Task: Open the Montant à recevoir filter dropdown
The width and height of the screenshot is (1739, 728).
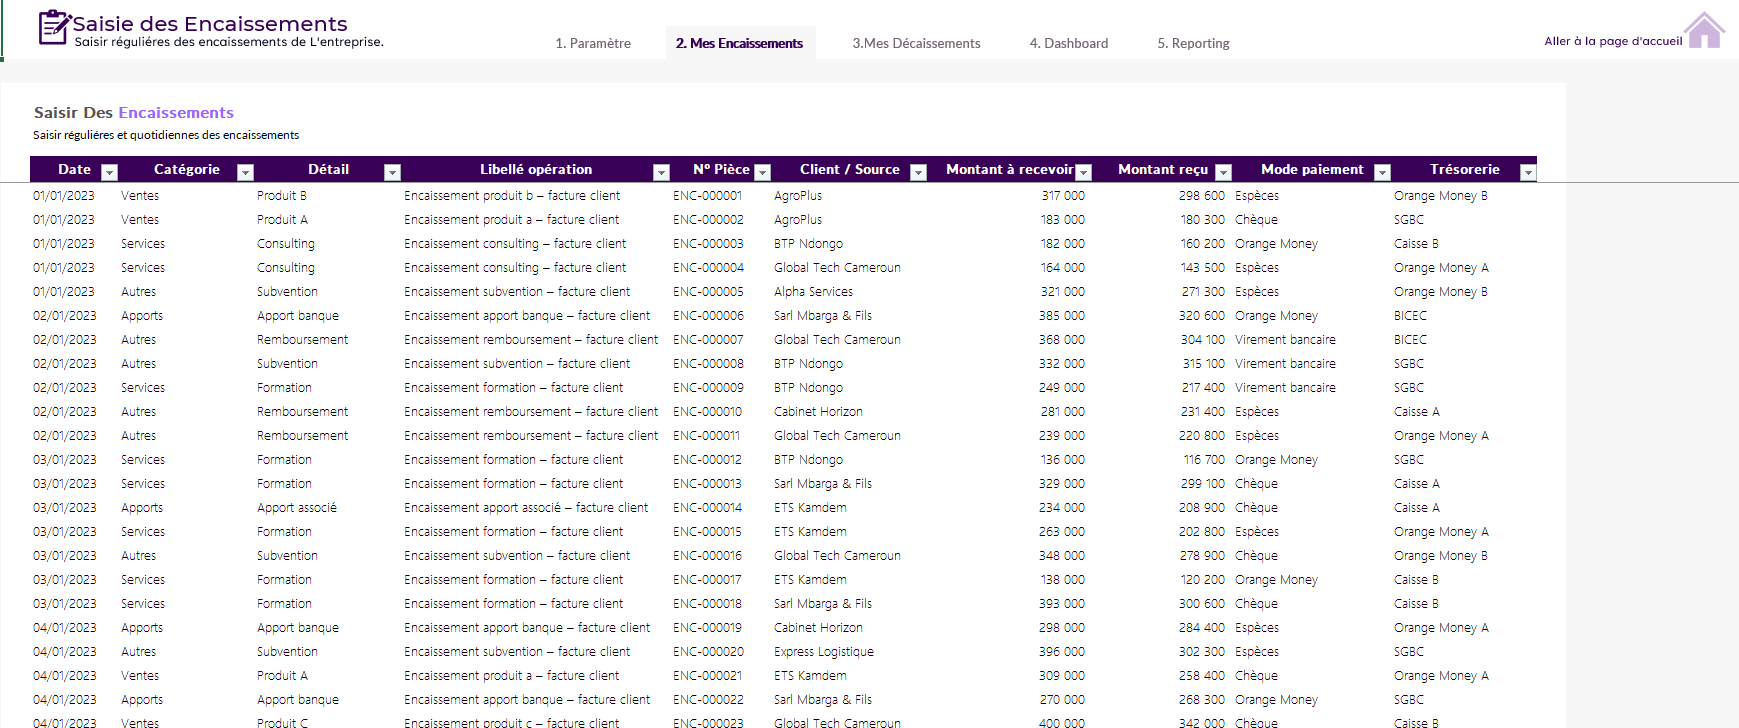Action: pyautogui.click(x=1083, y=172)
